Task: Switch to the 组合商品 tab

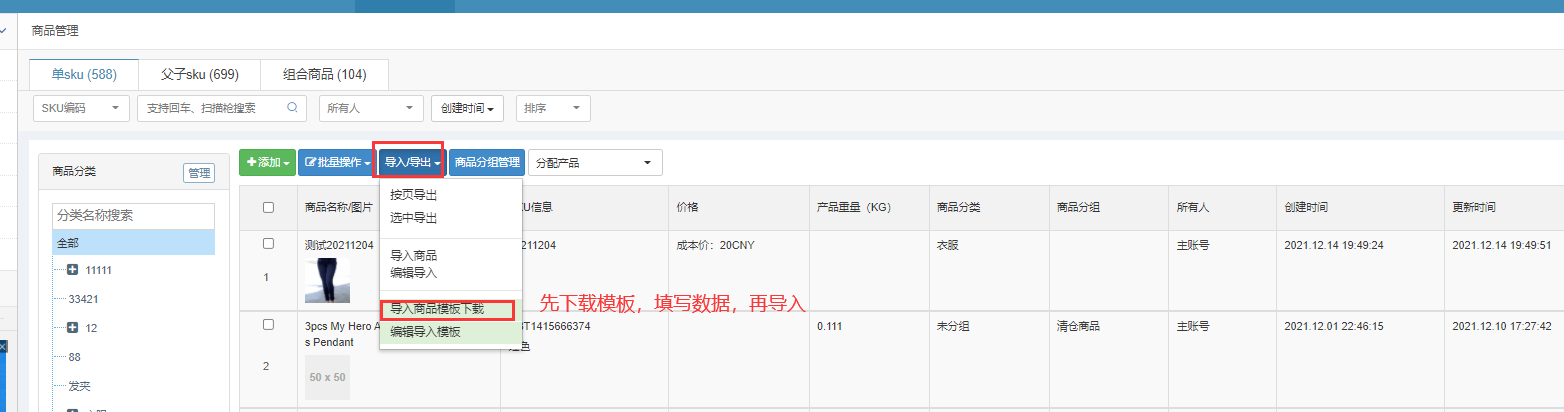Action: tap(324, 75)
